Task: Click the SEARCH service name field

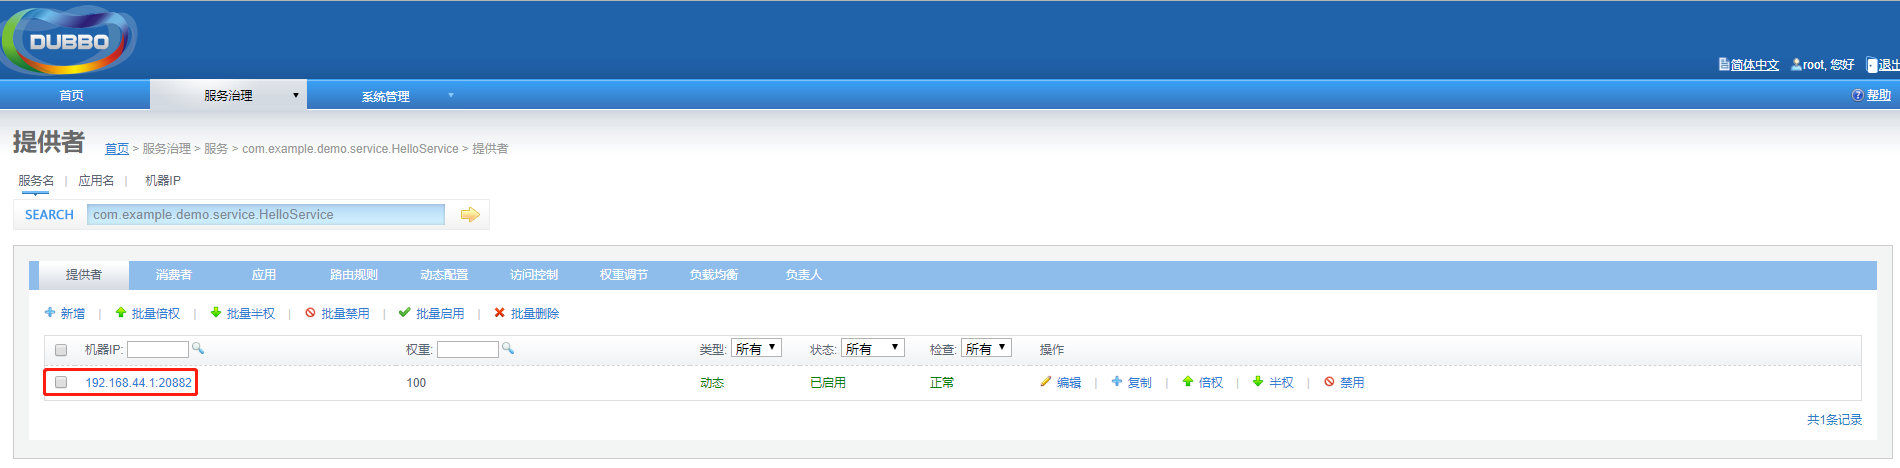Action: coord(266,214)
